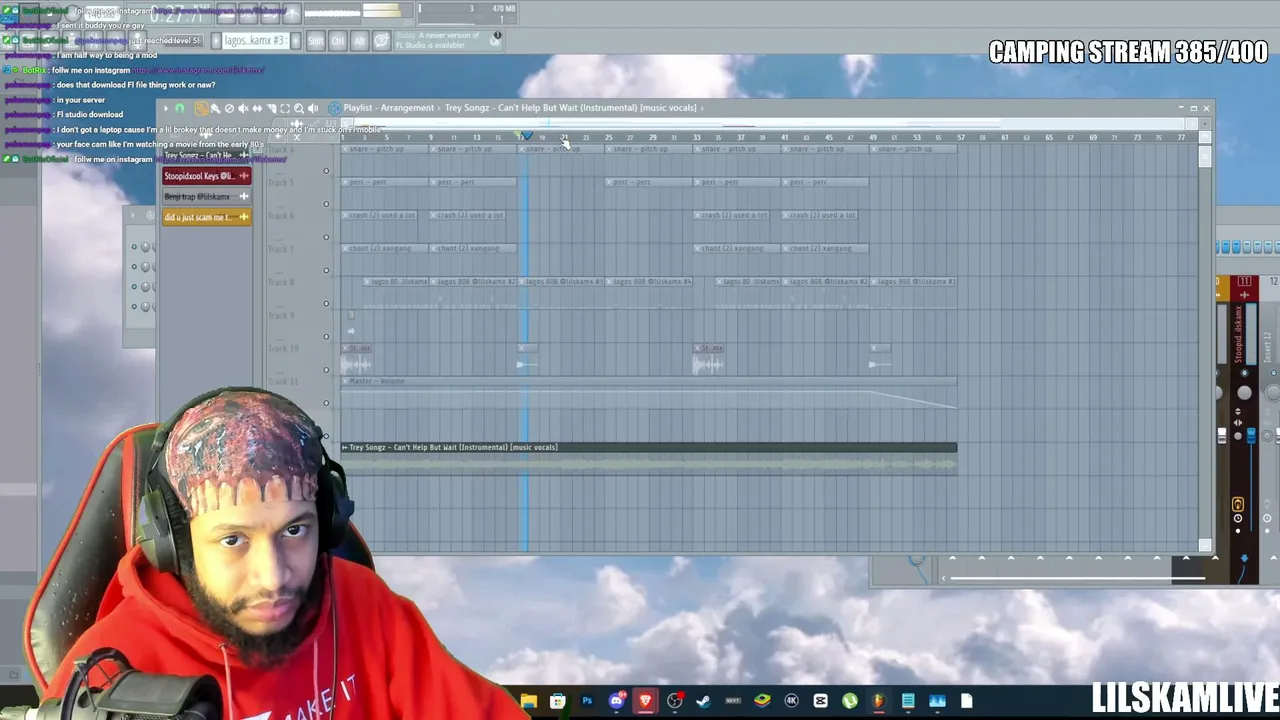This screenshot has height=720, width=1280.
Task: Click the mixer knob under the Stoopid insert
Action: pos(1244,393)
